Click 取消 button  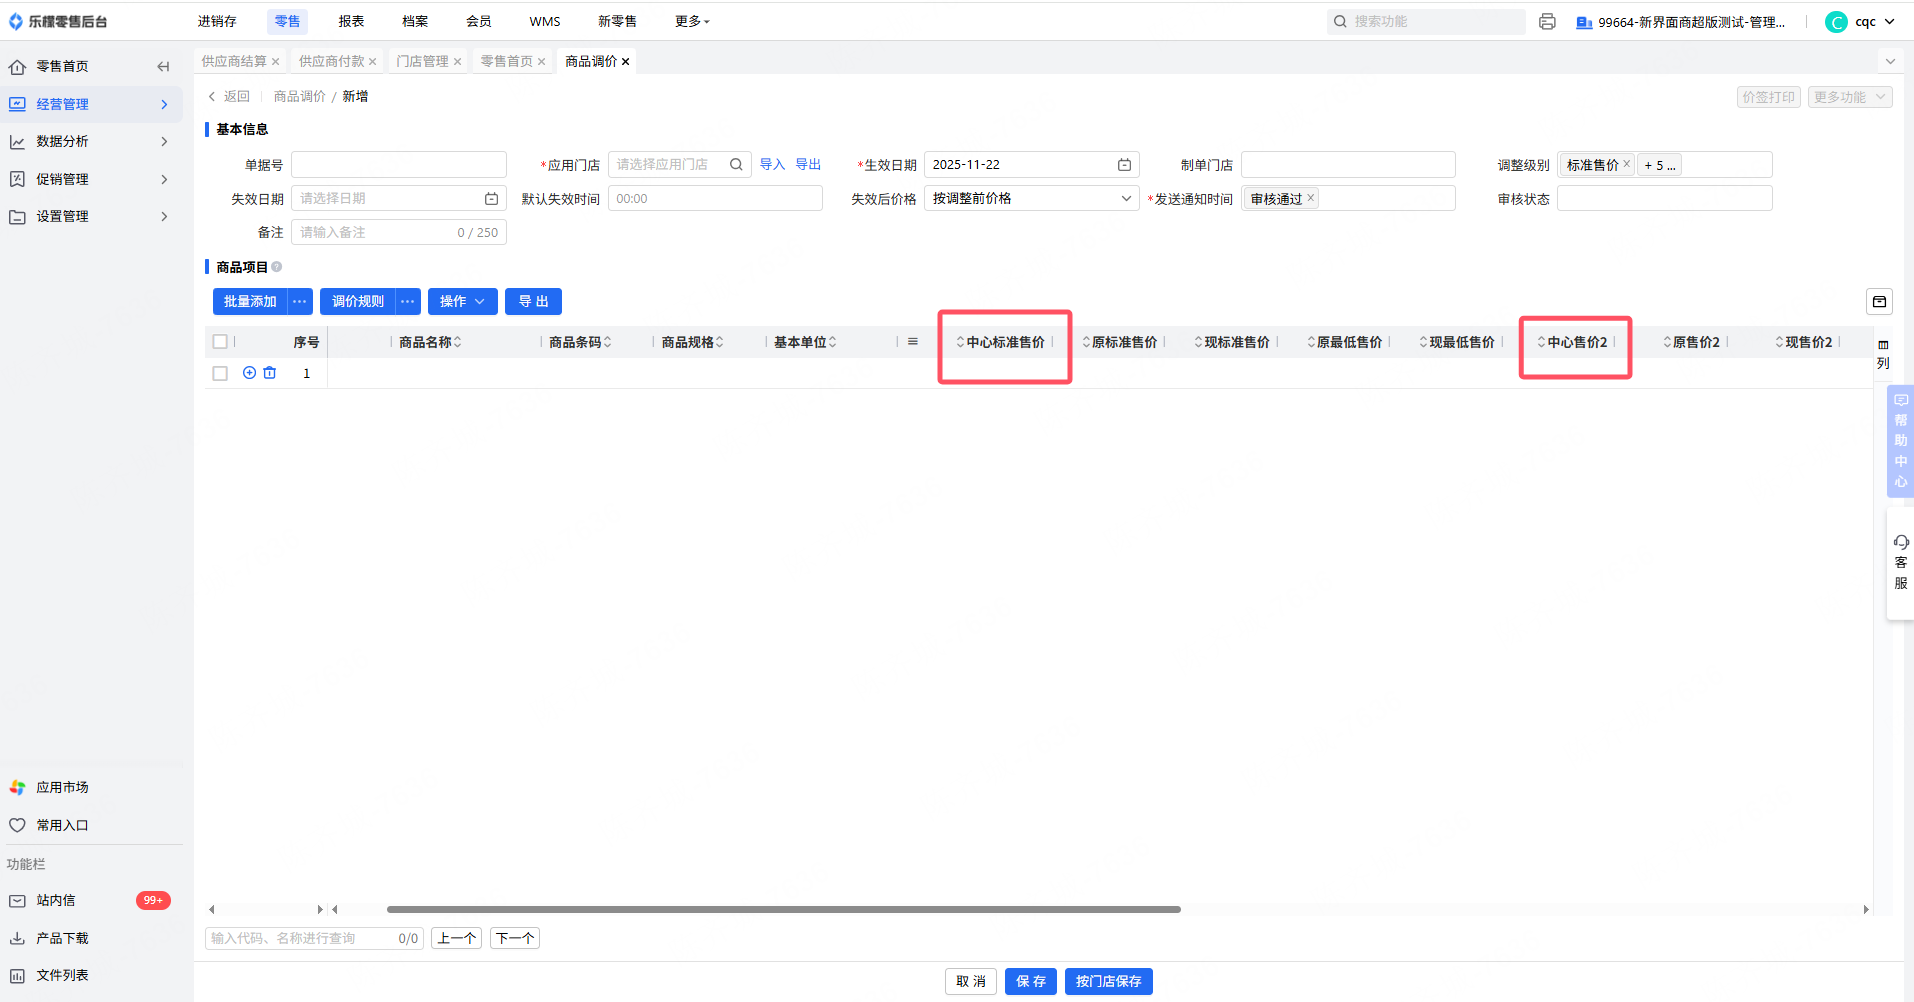pyautogui.click(x=971, y=982)
